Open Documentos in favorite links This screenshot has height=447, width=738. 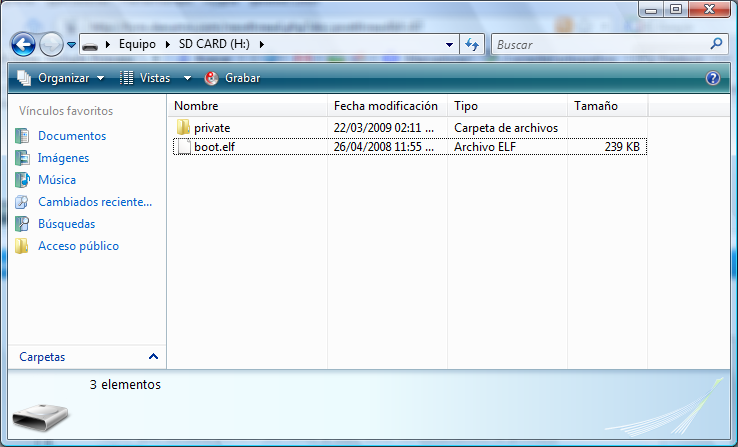coord(71,136)
